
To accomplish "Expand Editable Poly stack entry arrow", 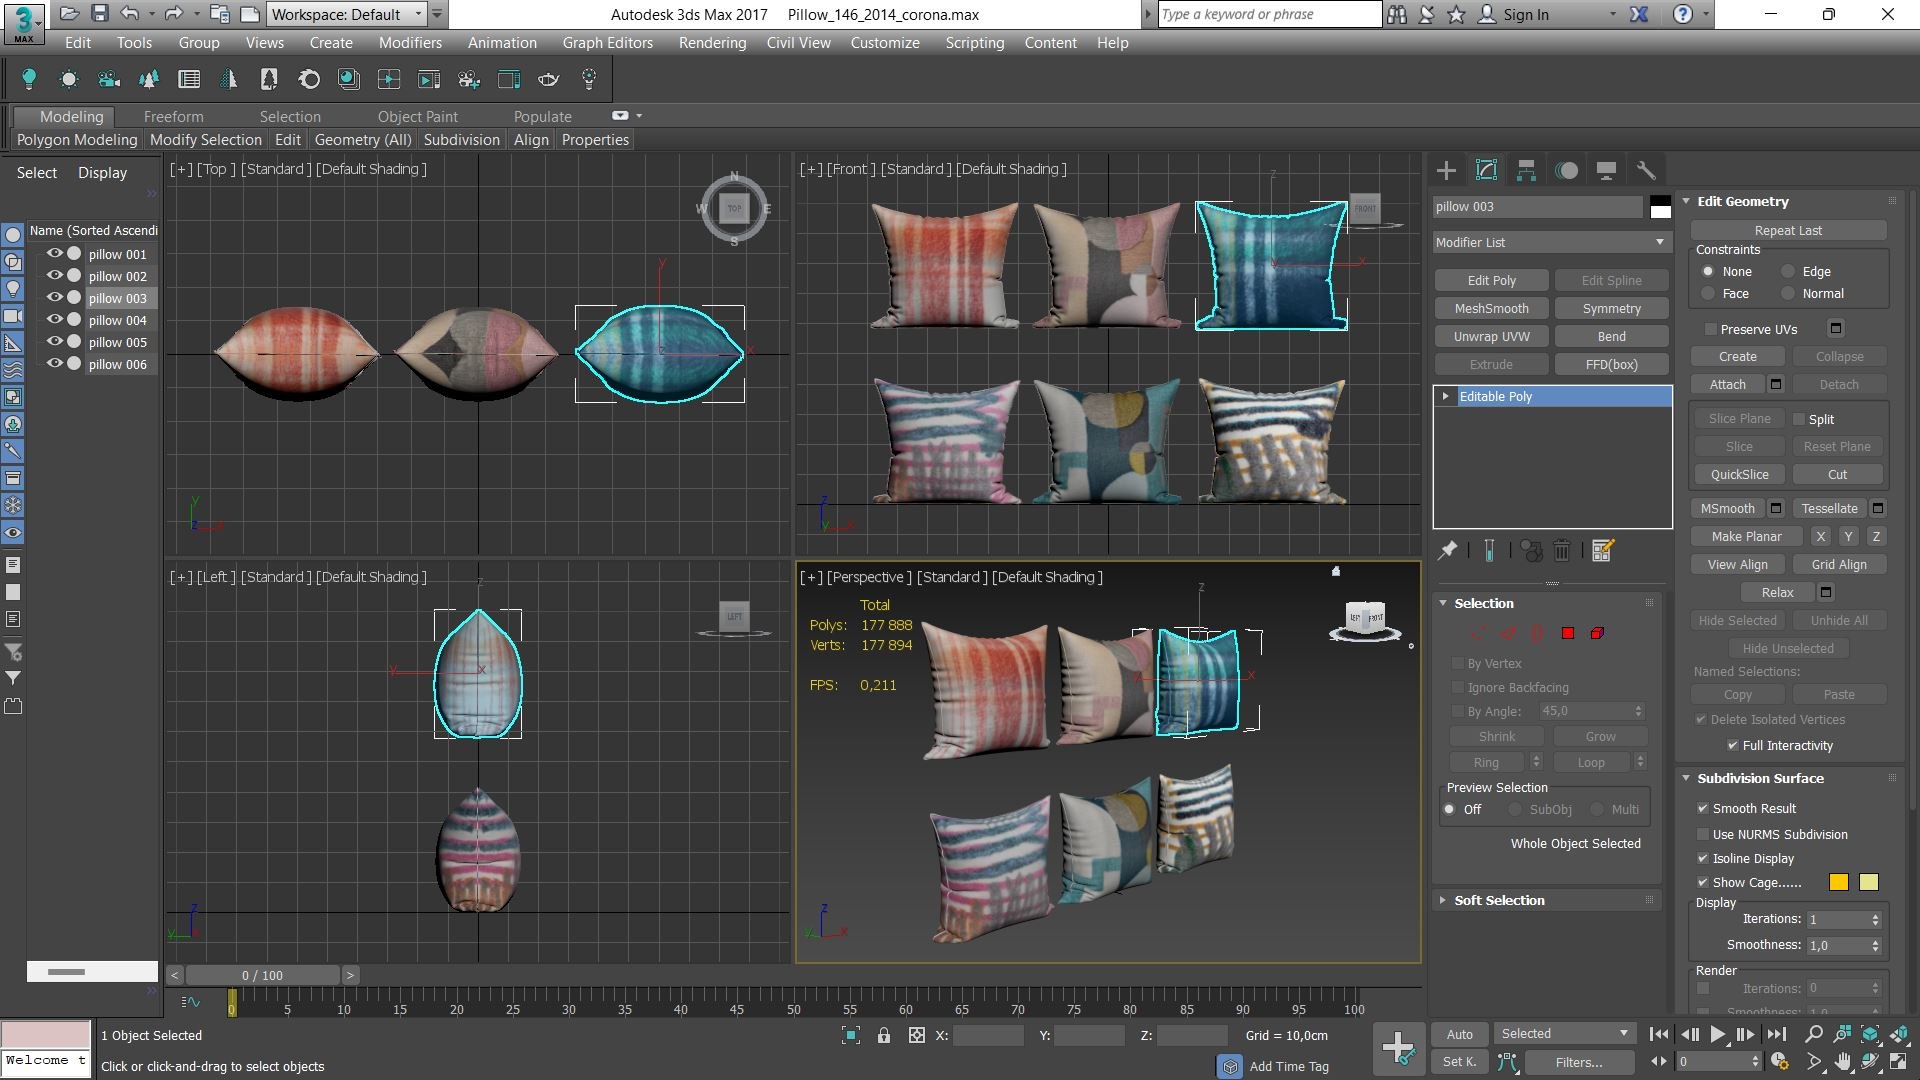I will (x=1445, y=396).
